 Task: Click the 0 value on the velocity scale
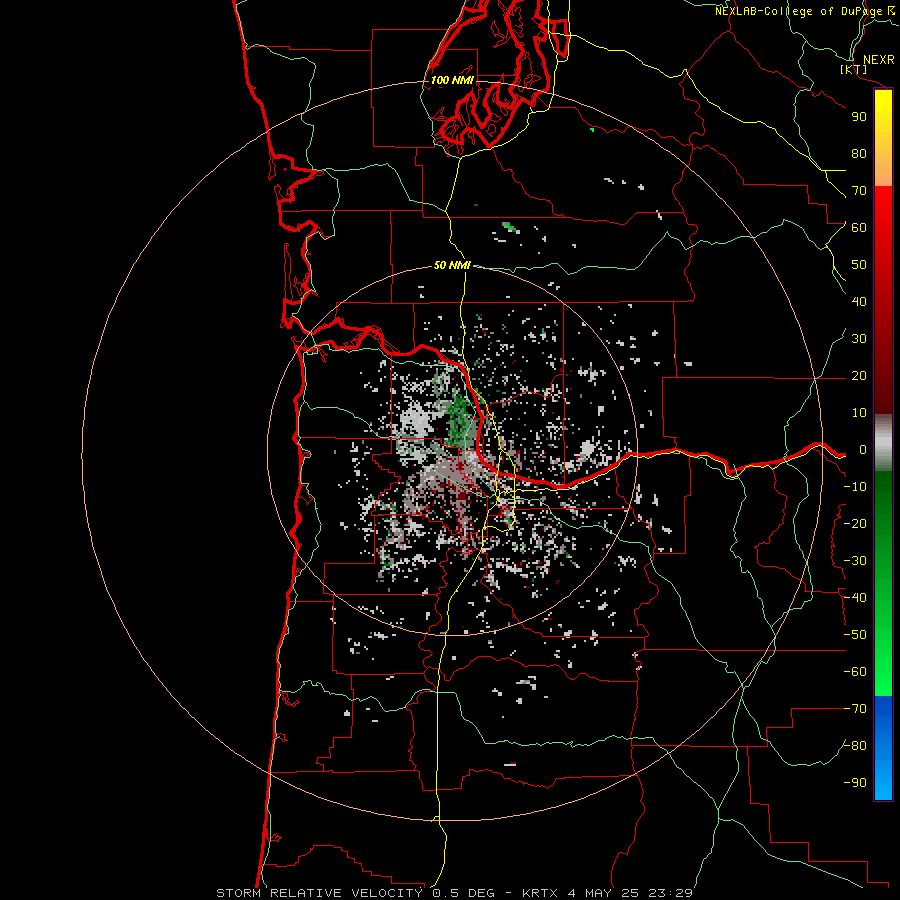(863, 450)
